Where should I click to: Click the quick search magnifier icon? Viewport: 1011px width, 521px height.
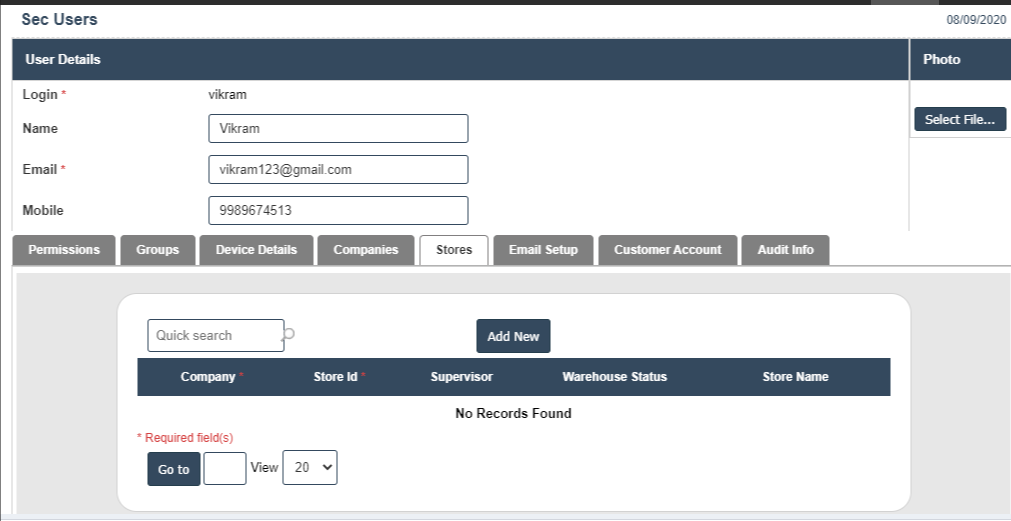[x=290, y=335]
